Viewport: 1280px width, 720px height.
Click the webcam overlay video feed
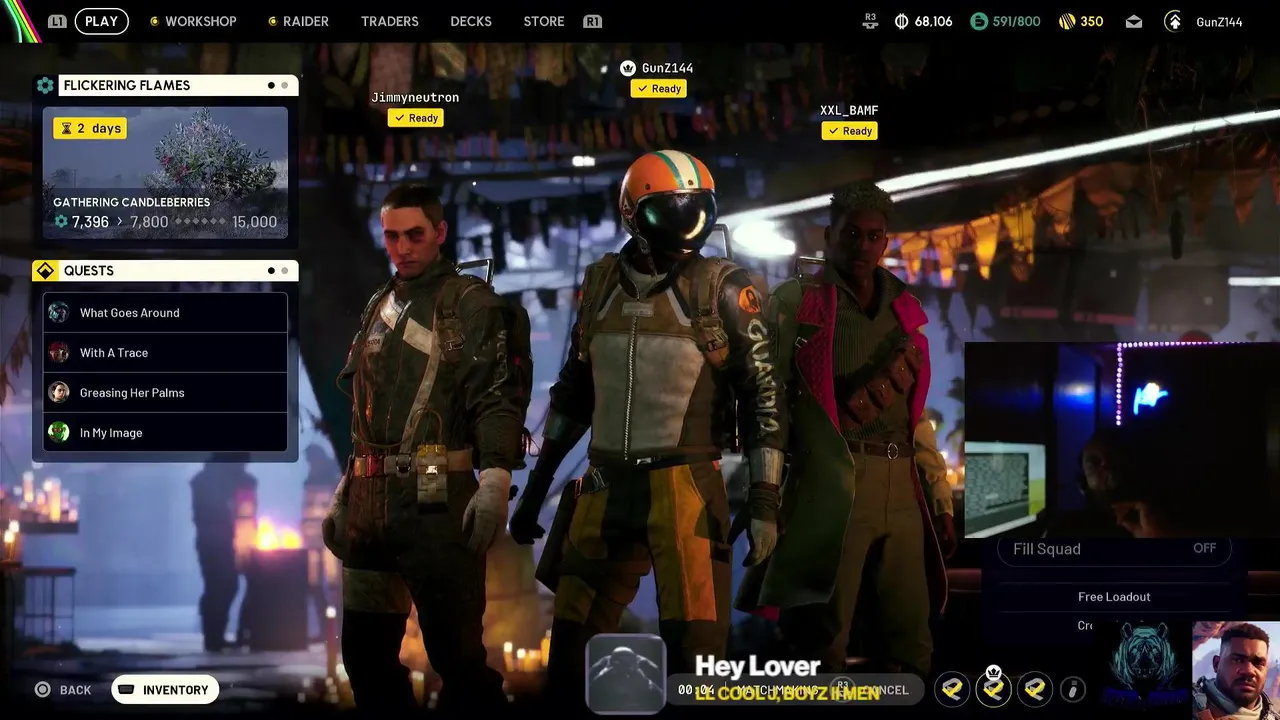point(1122,440)
